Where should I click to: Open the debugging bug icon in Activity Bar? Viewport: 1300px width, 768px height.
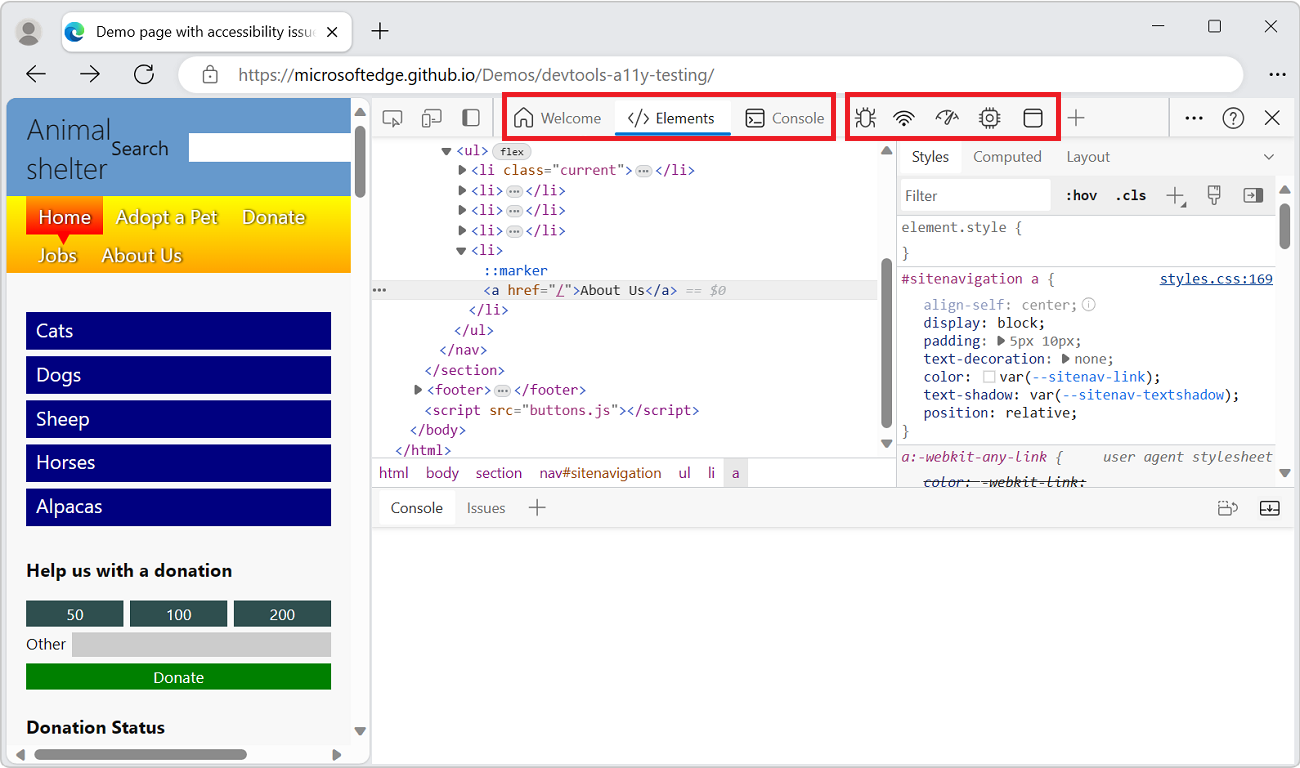[x=866, y=117]
